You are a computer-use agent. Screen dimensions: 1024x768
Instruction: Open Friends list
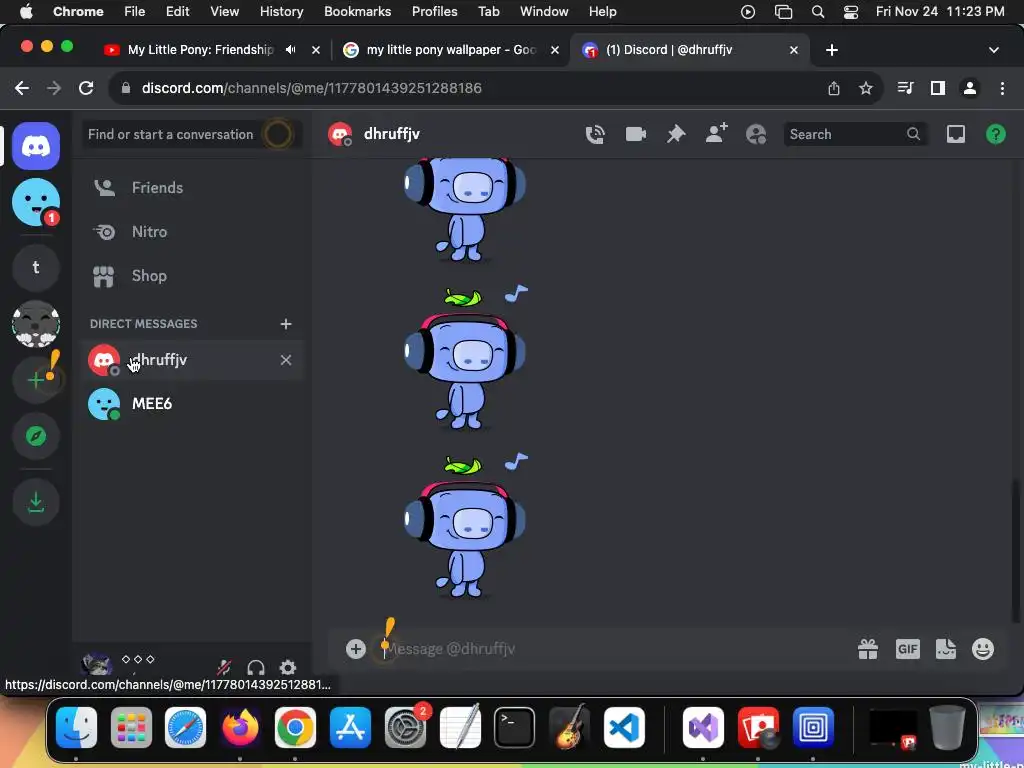pos(191,187)
